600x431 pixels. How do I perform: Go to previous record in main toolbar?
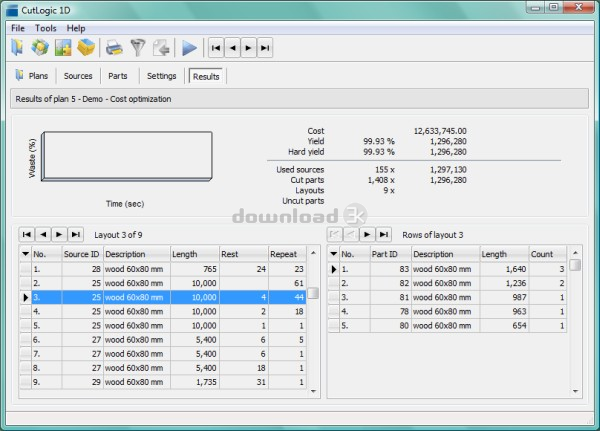pos(232,48)
